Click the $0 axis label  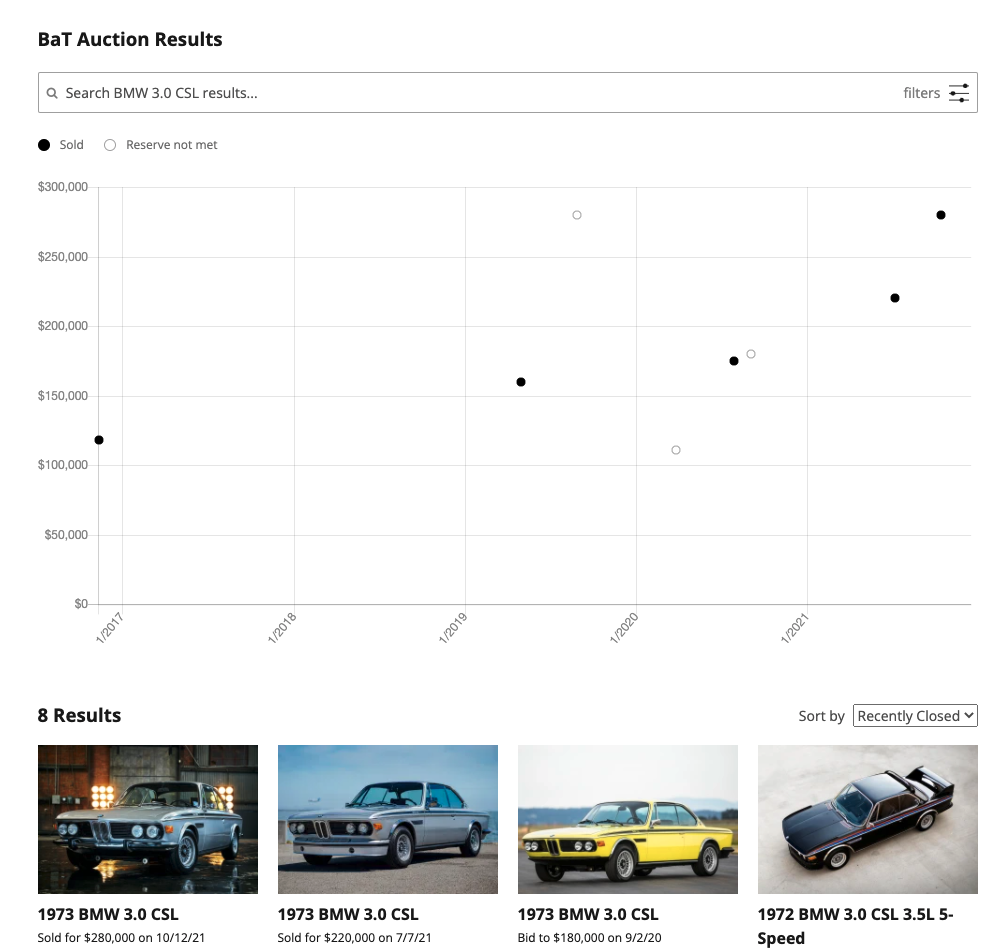tap(81, 604)
